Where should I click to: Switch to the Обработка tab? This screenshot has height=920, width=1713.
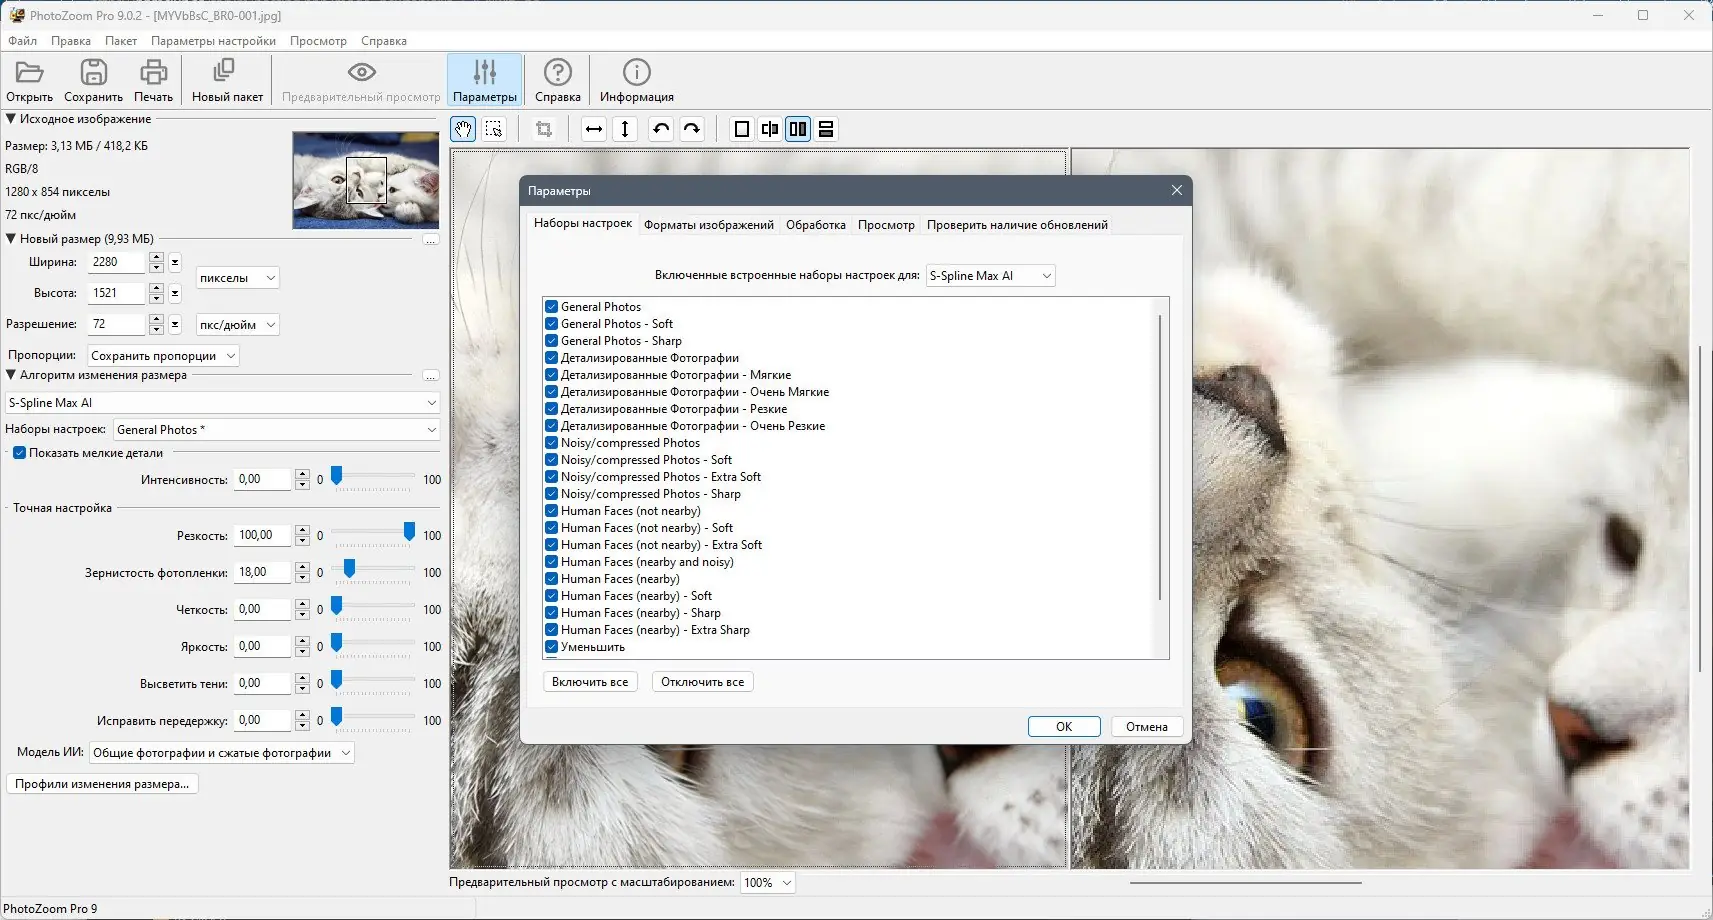[x=816, y=225]
